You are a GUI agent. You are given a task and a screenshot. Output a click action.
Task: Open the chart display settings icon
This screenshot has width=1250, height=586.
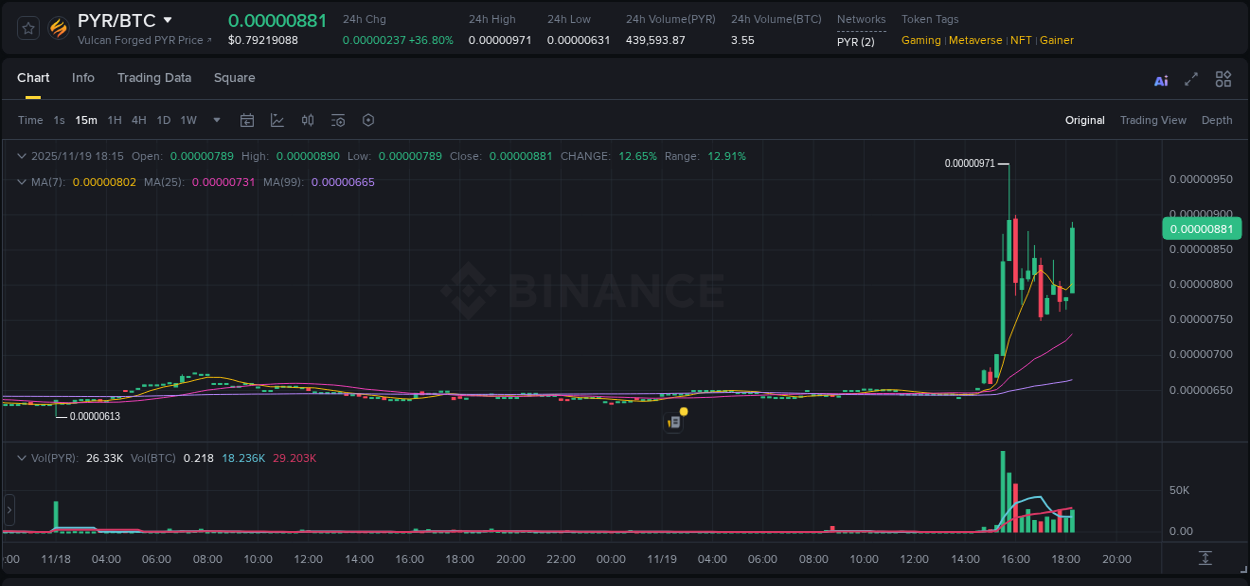[x=338, y=120]
